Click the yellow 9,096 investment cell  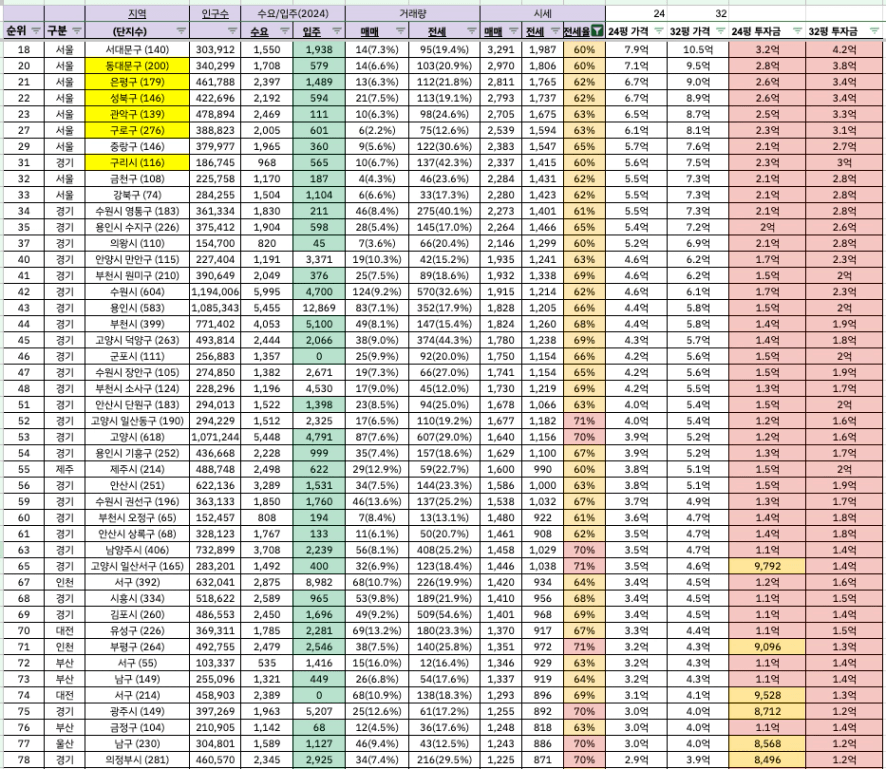[767, 647]
